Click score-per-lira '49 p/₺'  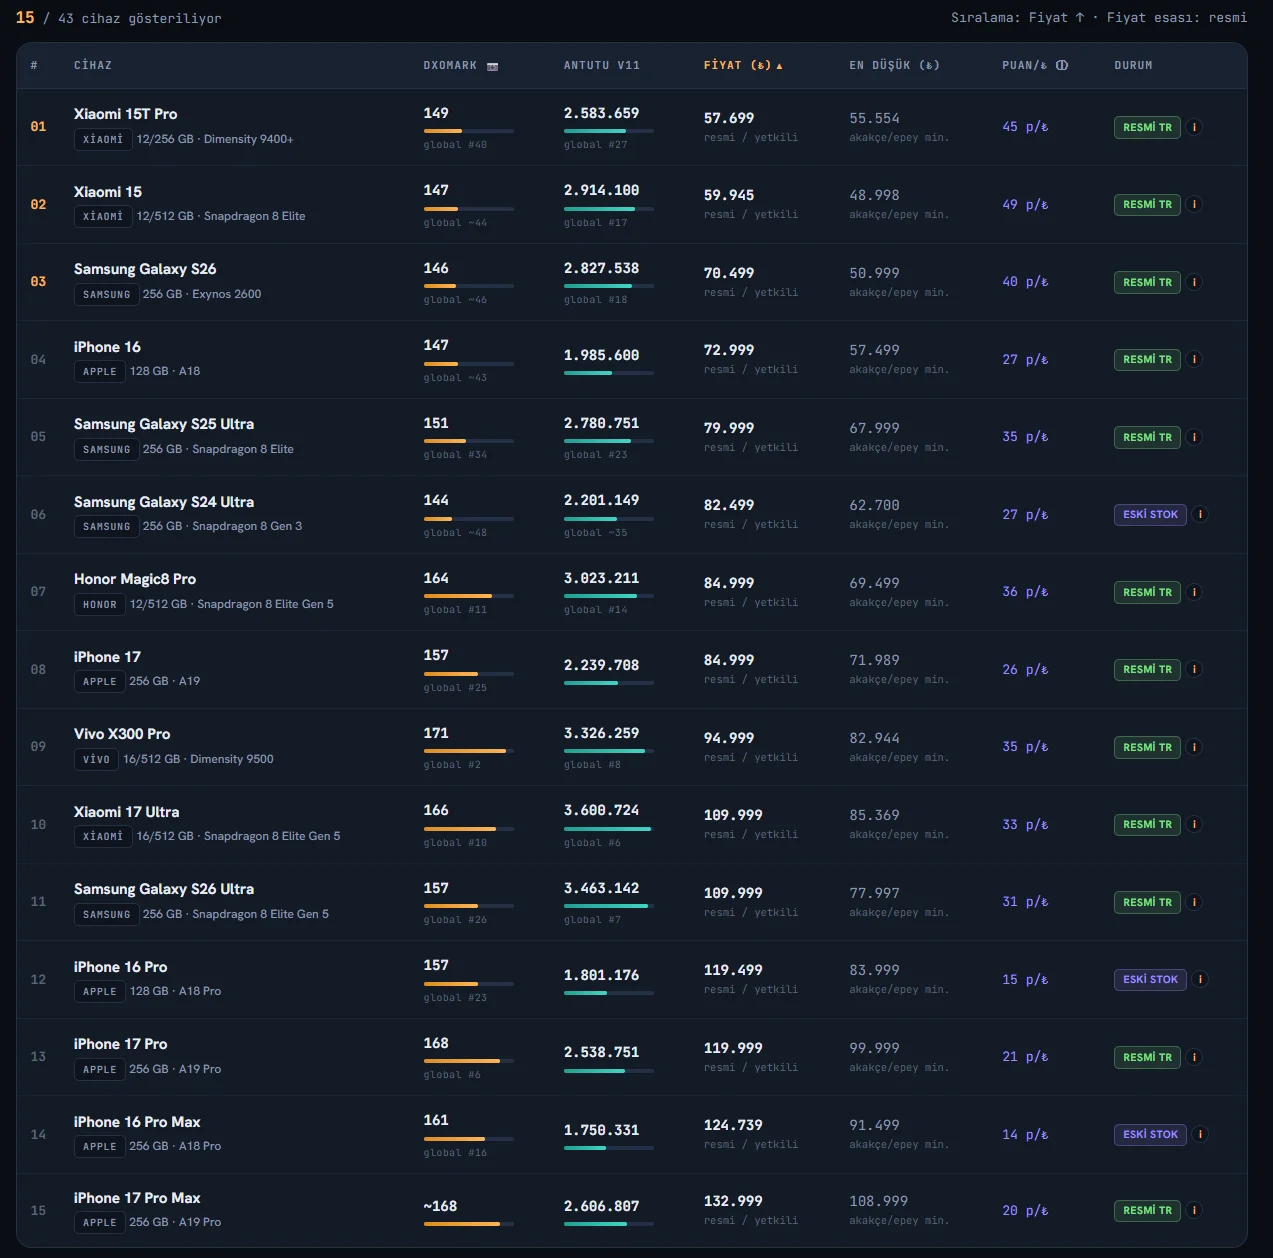(x=1025, y=204)
